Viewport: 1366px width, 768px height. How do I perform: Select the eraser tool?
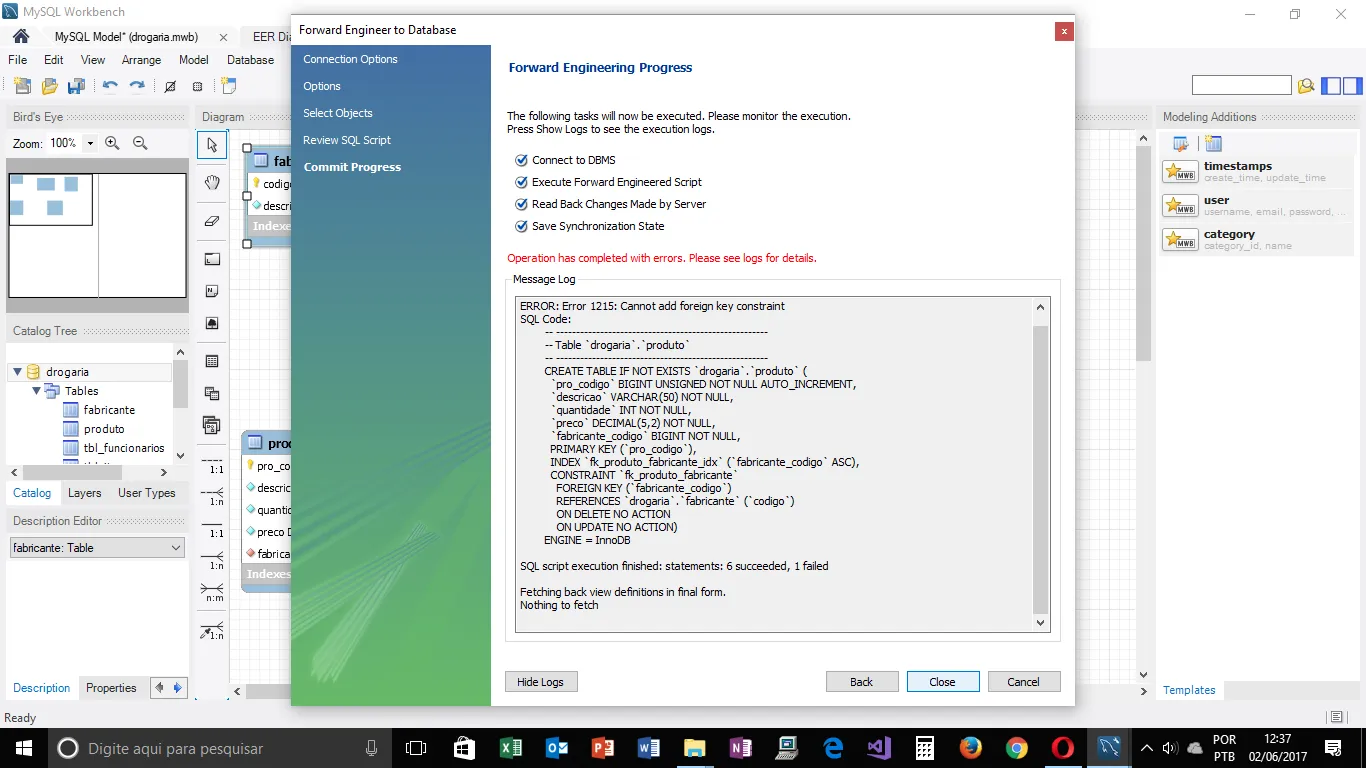(211, 221)
